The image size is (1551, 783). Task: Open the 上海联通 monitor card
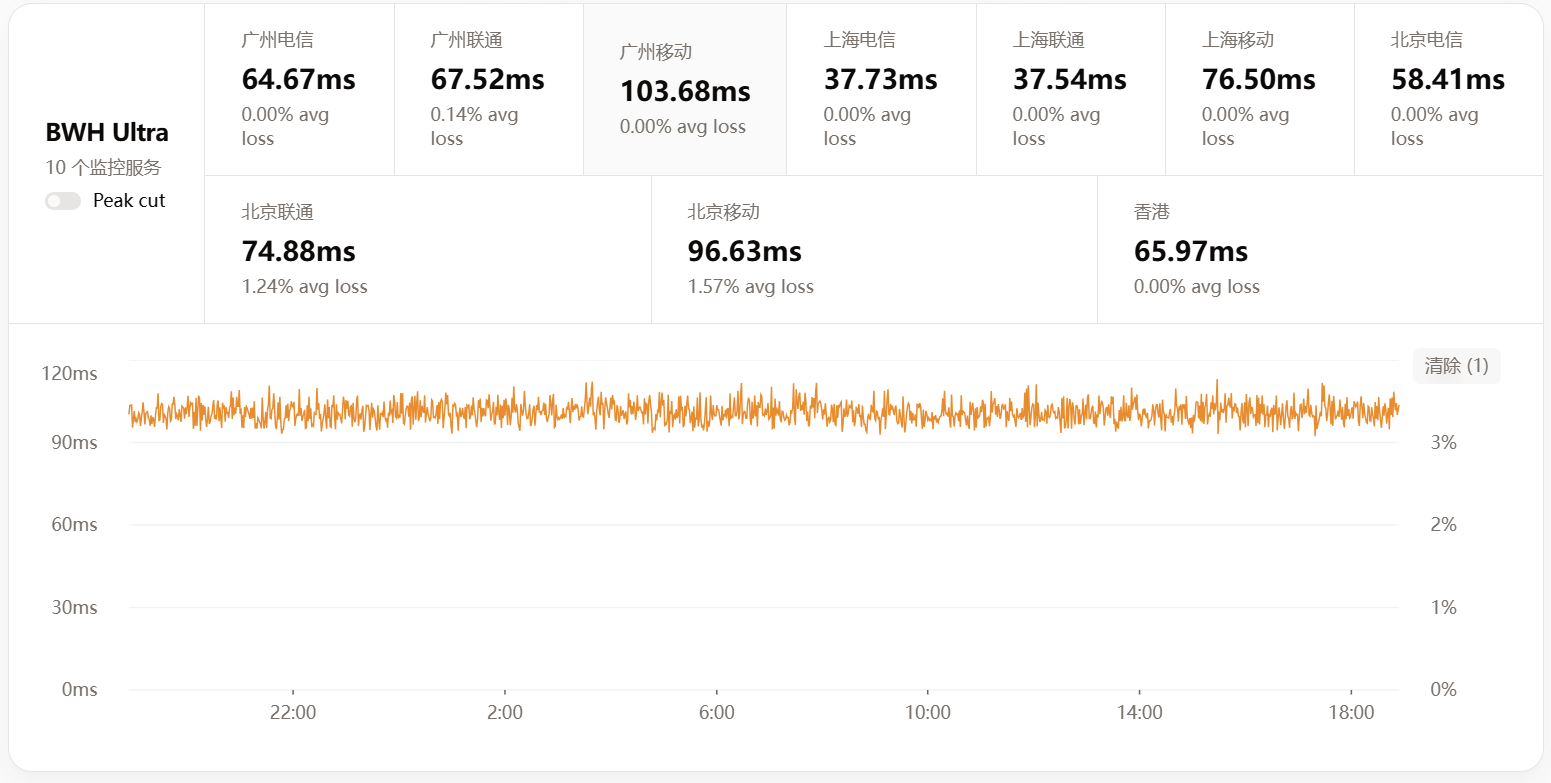1070,90
